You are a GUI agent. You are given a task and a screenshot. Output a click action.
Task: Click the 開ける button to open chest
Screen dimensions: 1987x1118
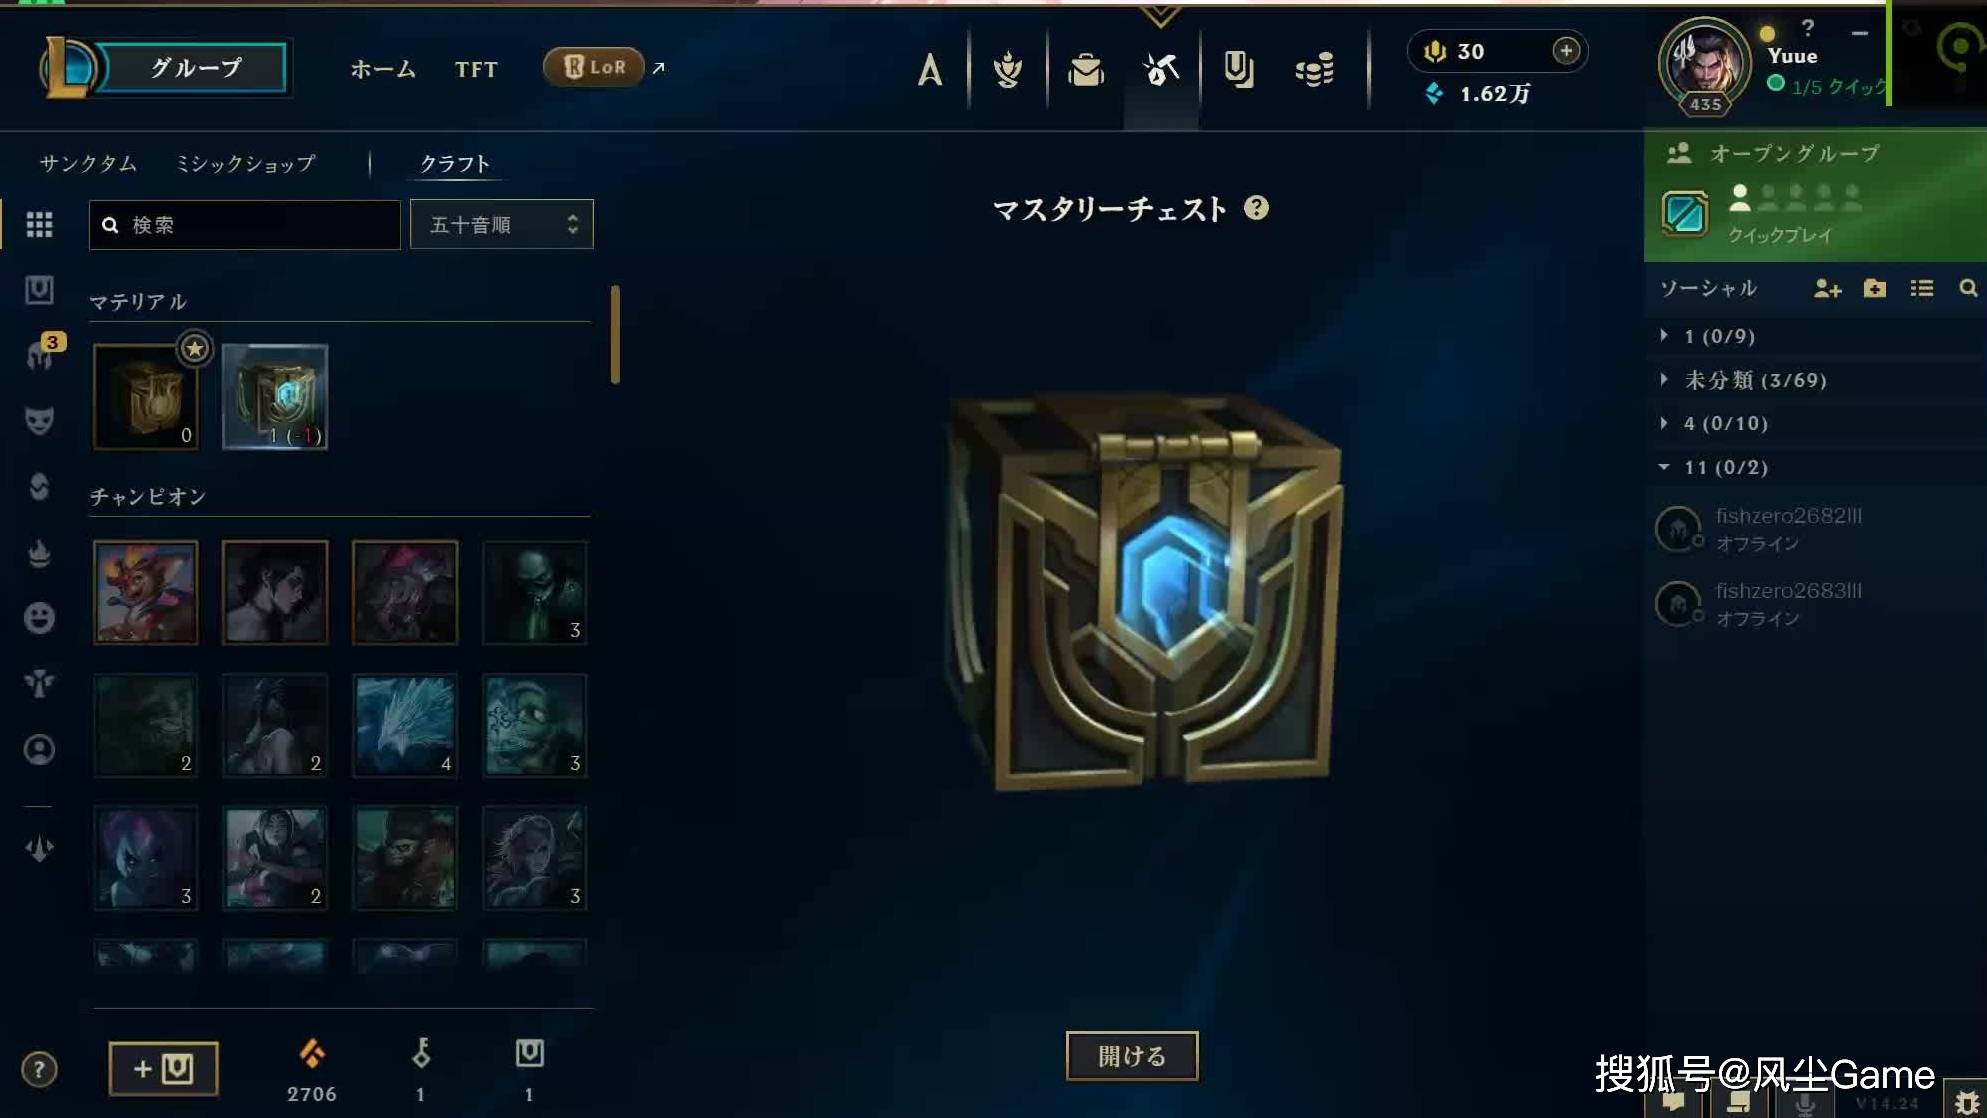(x=1132, y=1056)
